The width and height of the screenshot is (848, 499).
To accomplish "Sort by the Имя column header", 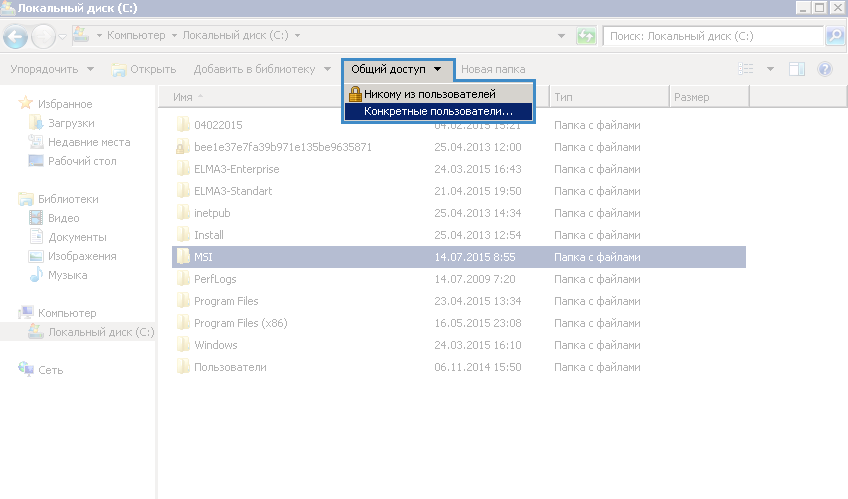I will pyautogui.click(x=183, y=97).
